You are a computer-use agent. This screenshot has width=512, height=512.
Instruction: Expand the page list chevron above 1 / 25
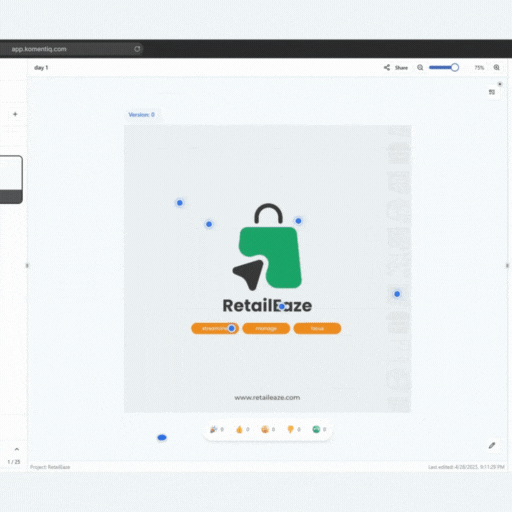click(17, 449)
